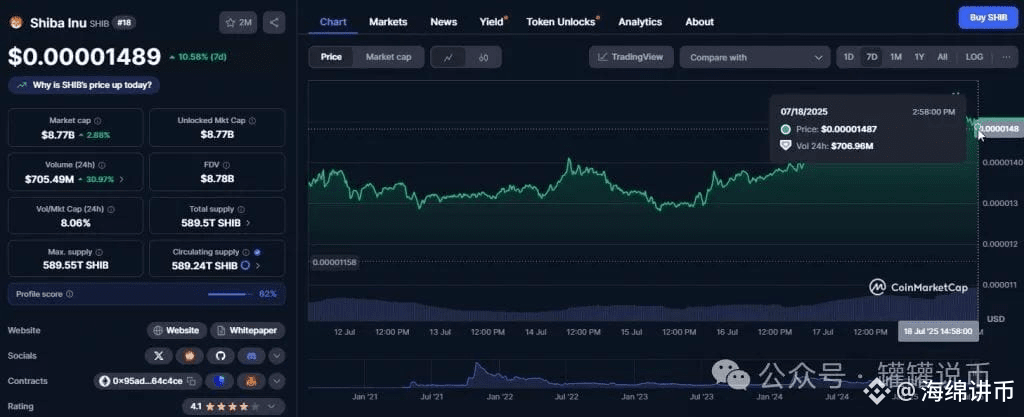
Task: Open the Analytics tab
Action: (x=640, y=22)
